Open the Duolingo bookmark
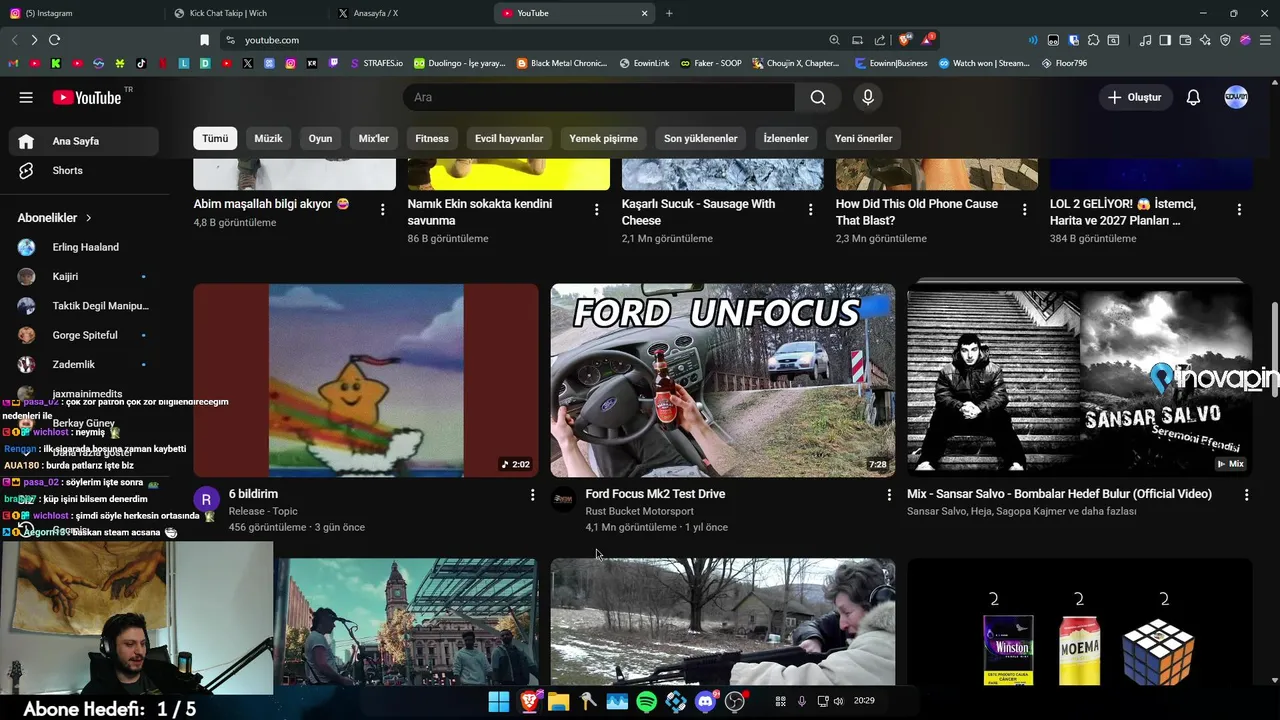The height and width of the screenshot is (720, 1280). pos(460,63)
